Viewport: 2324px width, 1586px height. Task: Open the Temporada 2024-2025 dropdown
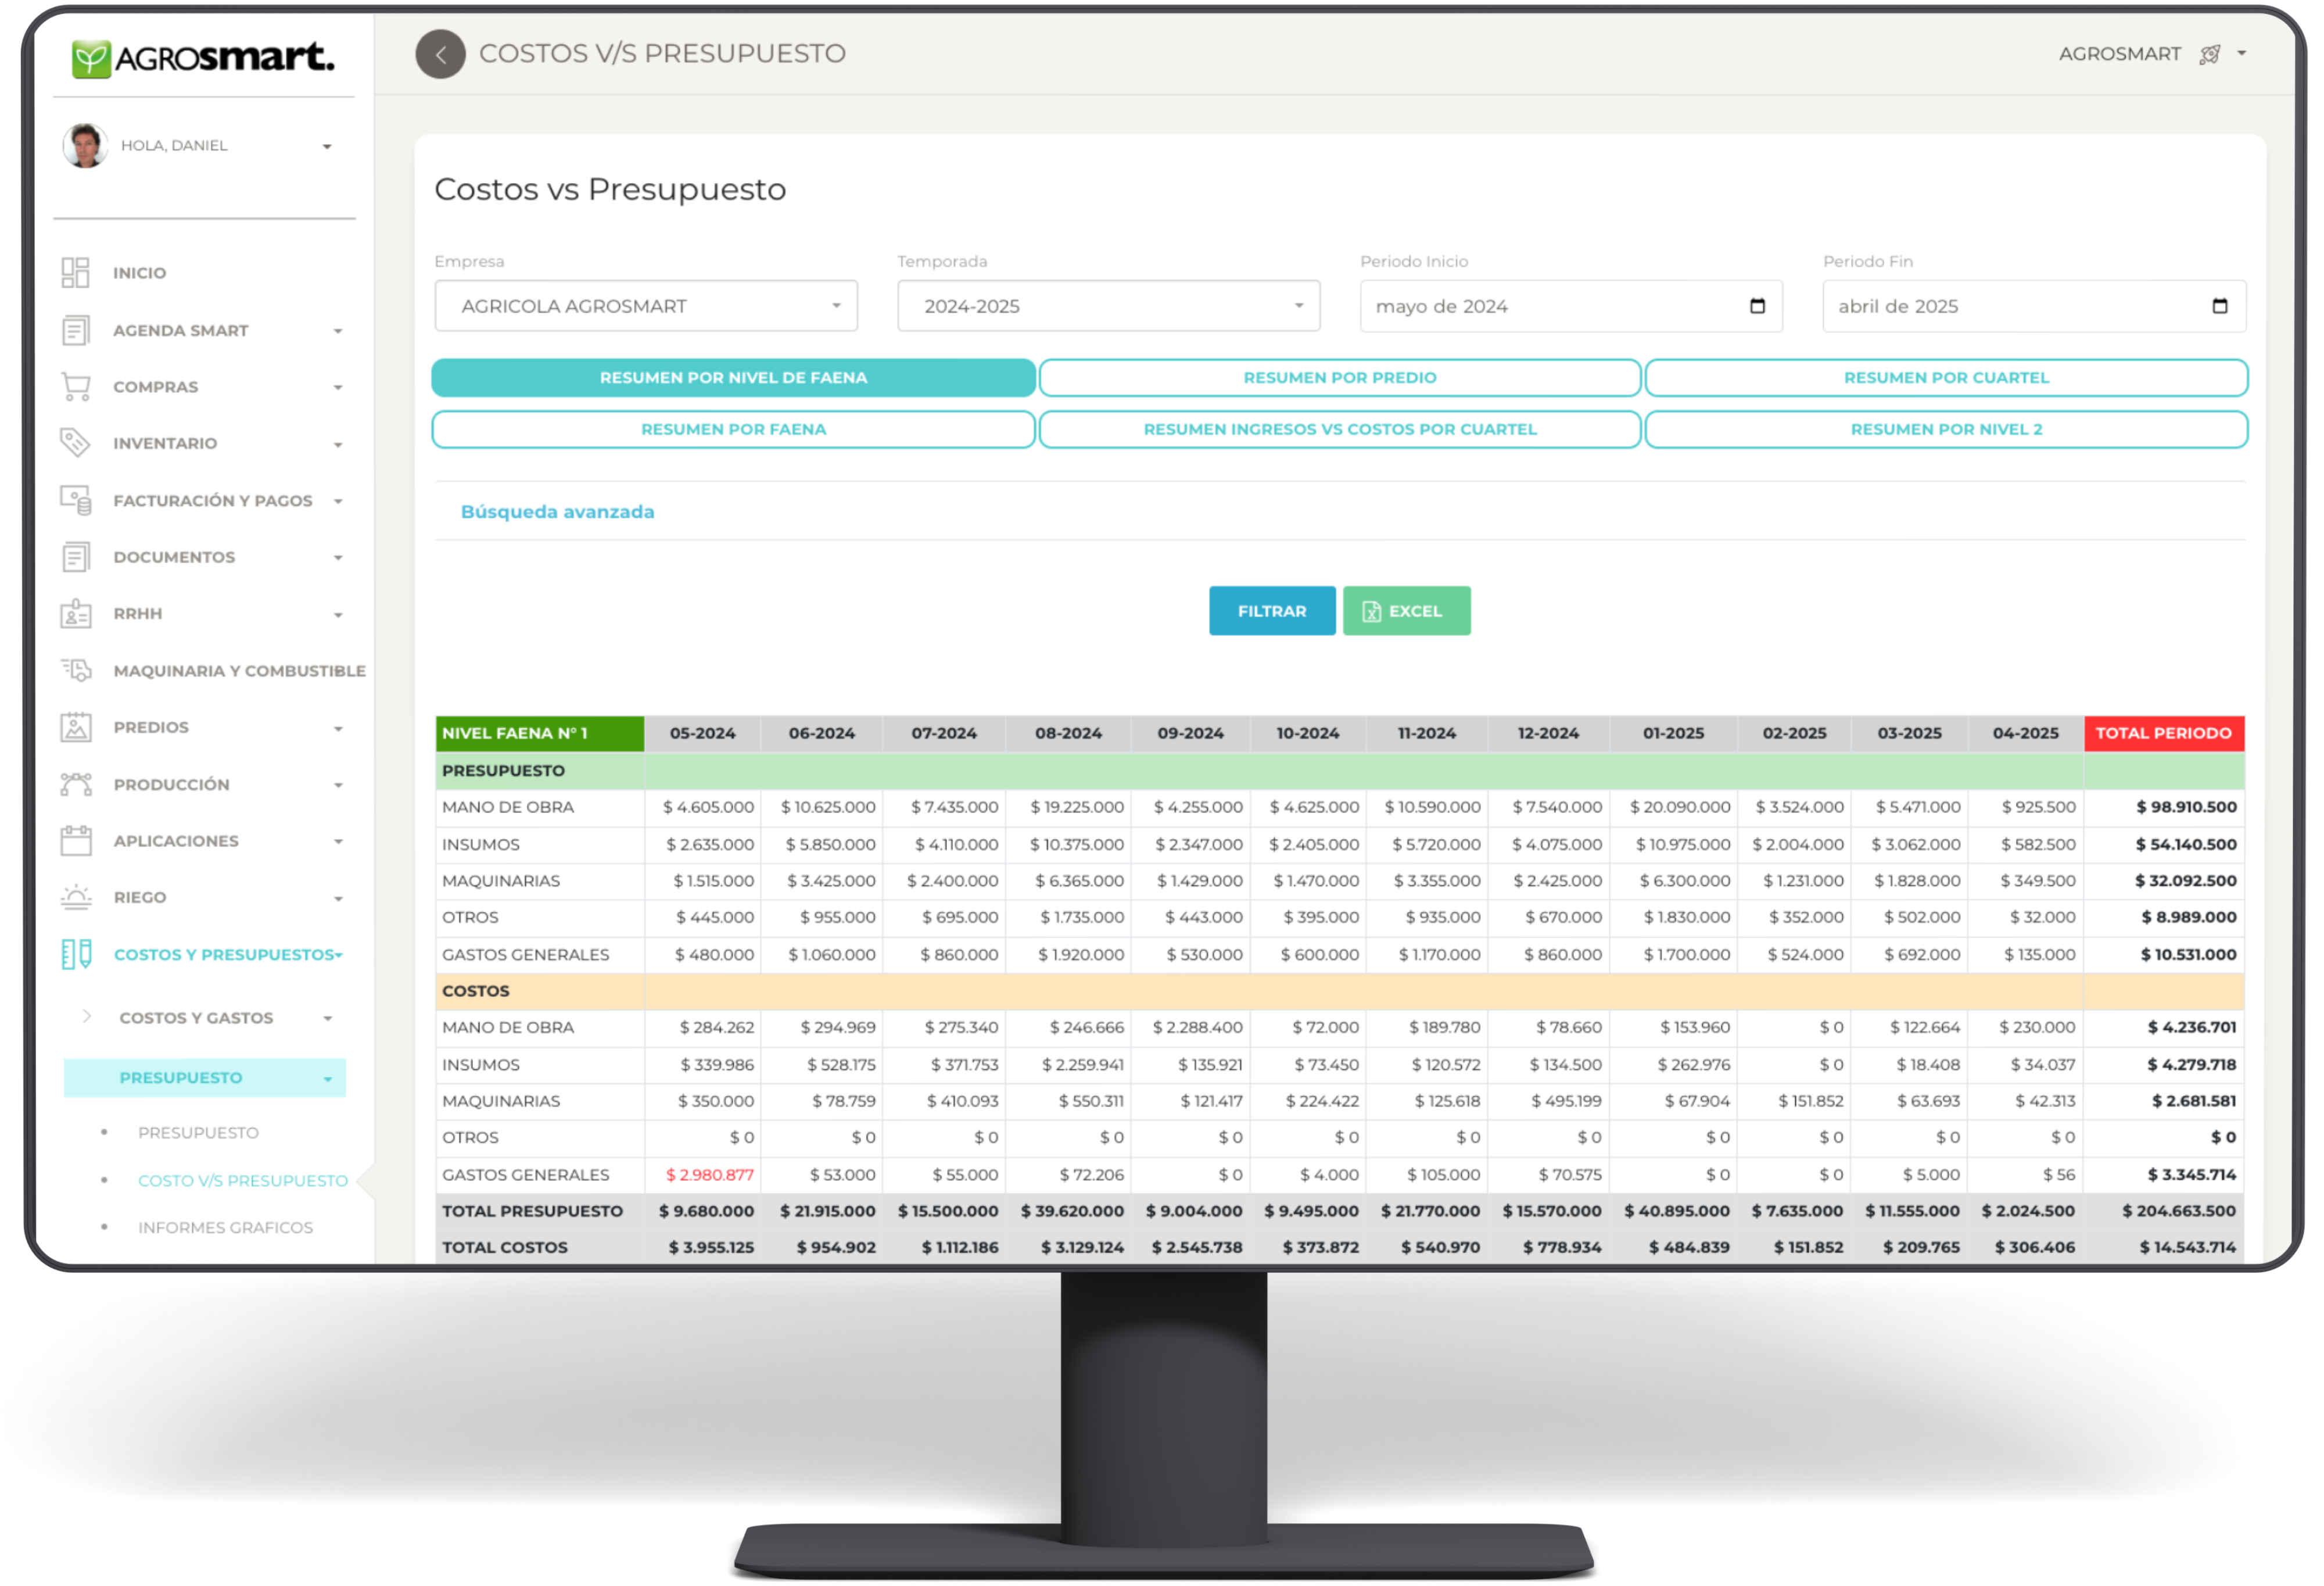(x=1108, y=306)
